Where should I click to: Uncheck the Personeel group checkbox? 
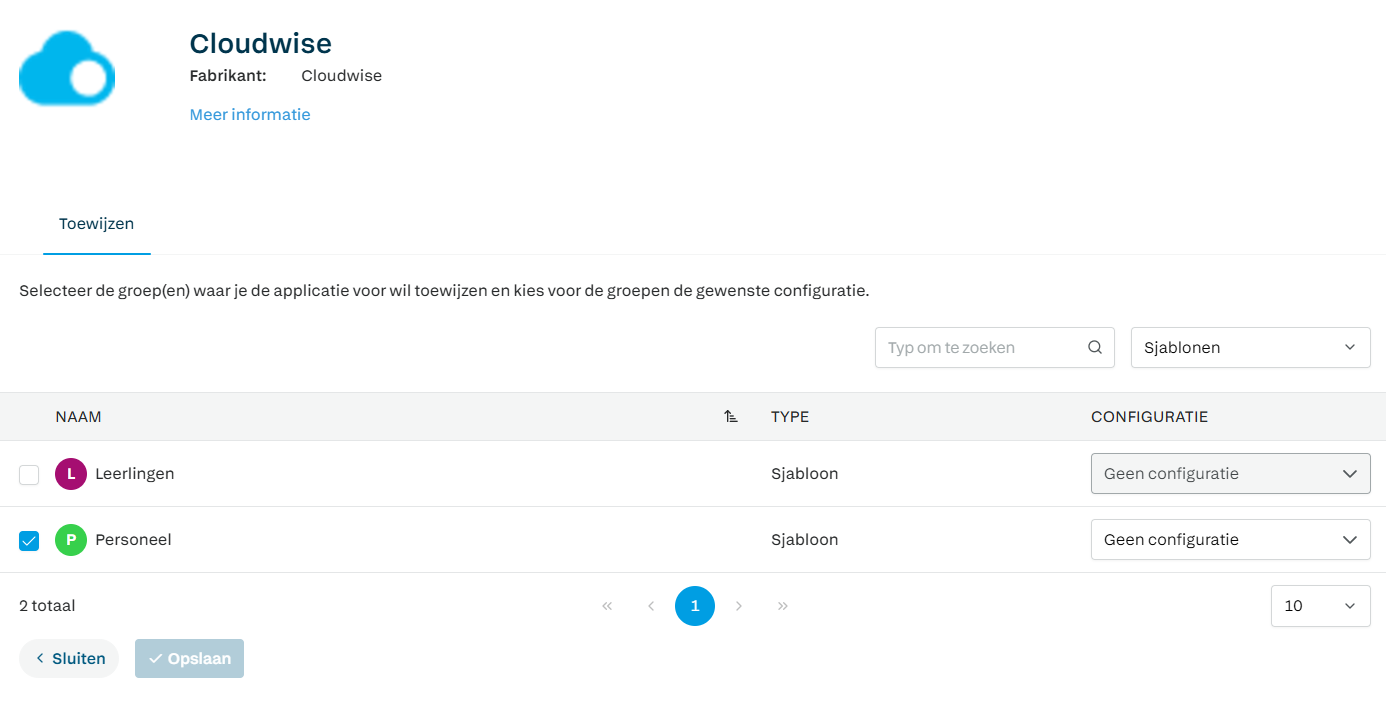pyautogui.click(x=29, y=541)
